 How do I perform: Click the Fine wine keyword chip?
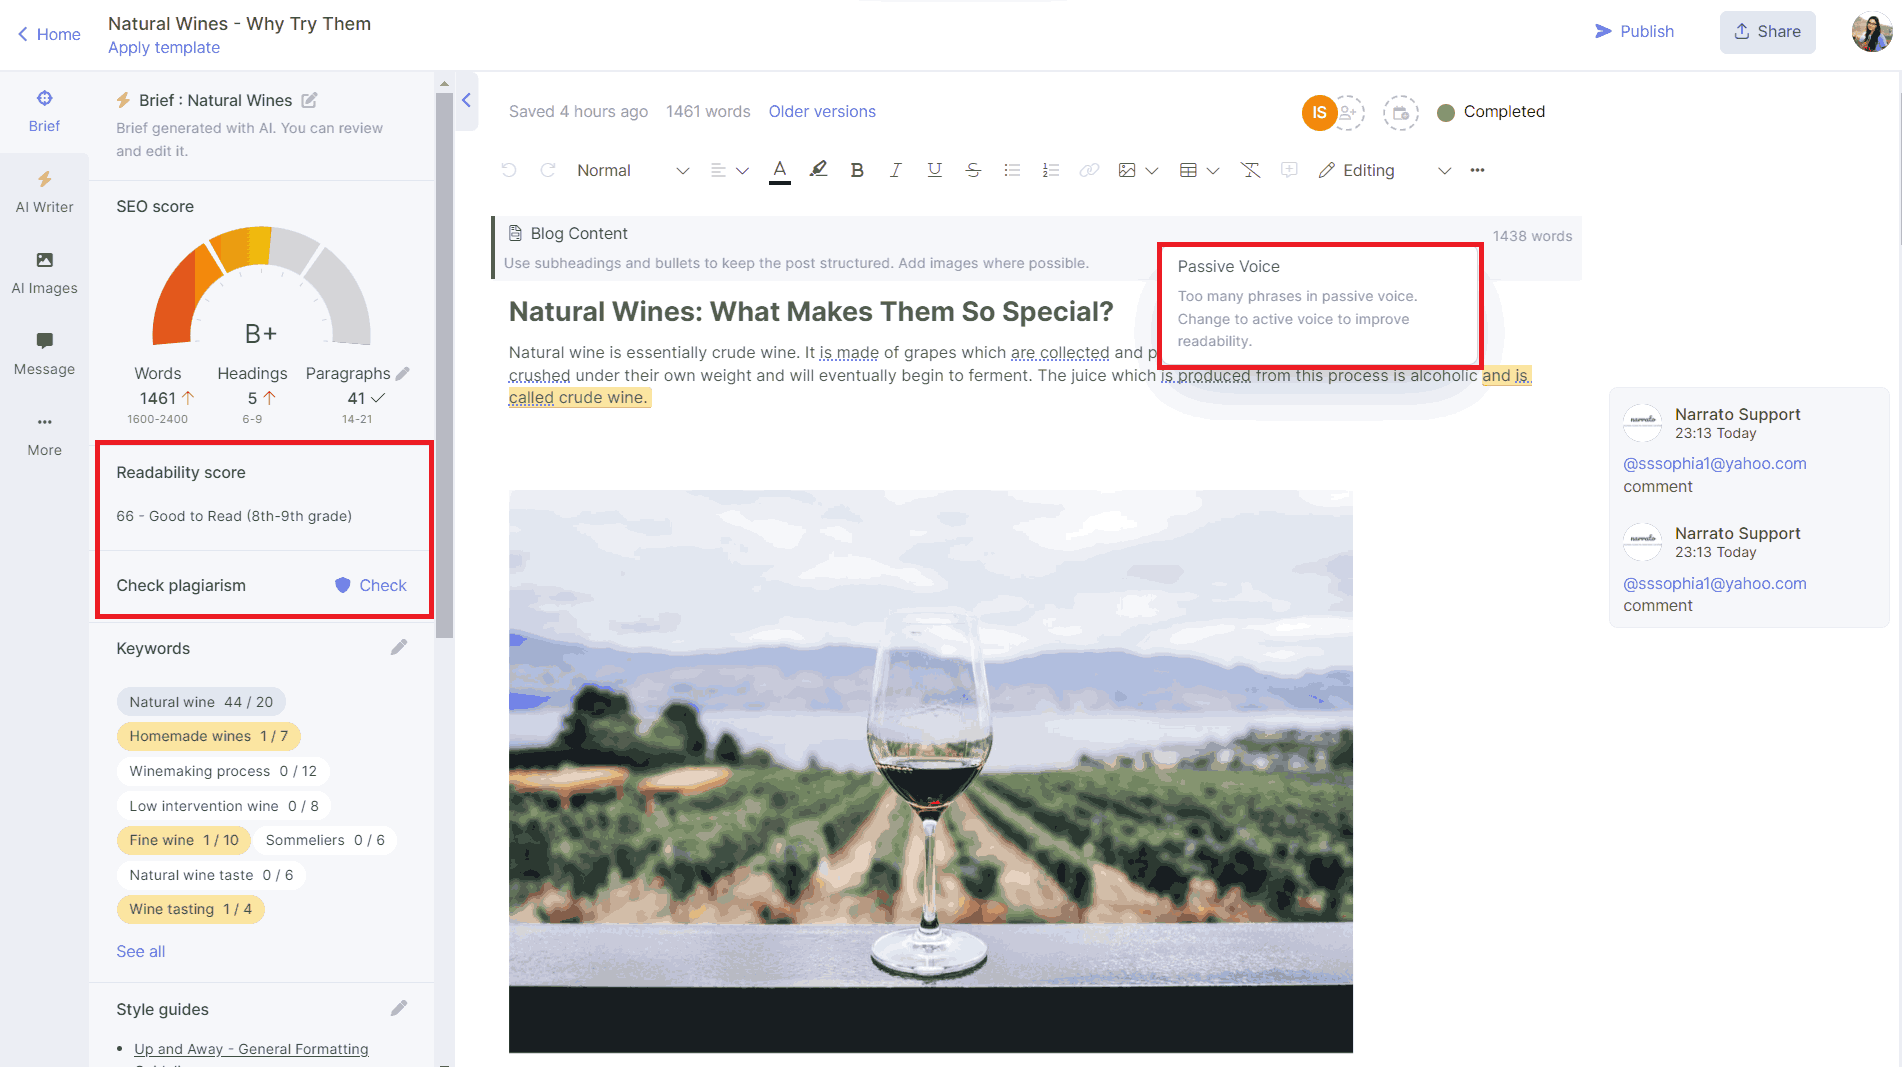click(184, 840)
